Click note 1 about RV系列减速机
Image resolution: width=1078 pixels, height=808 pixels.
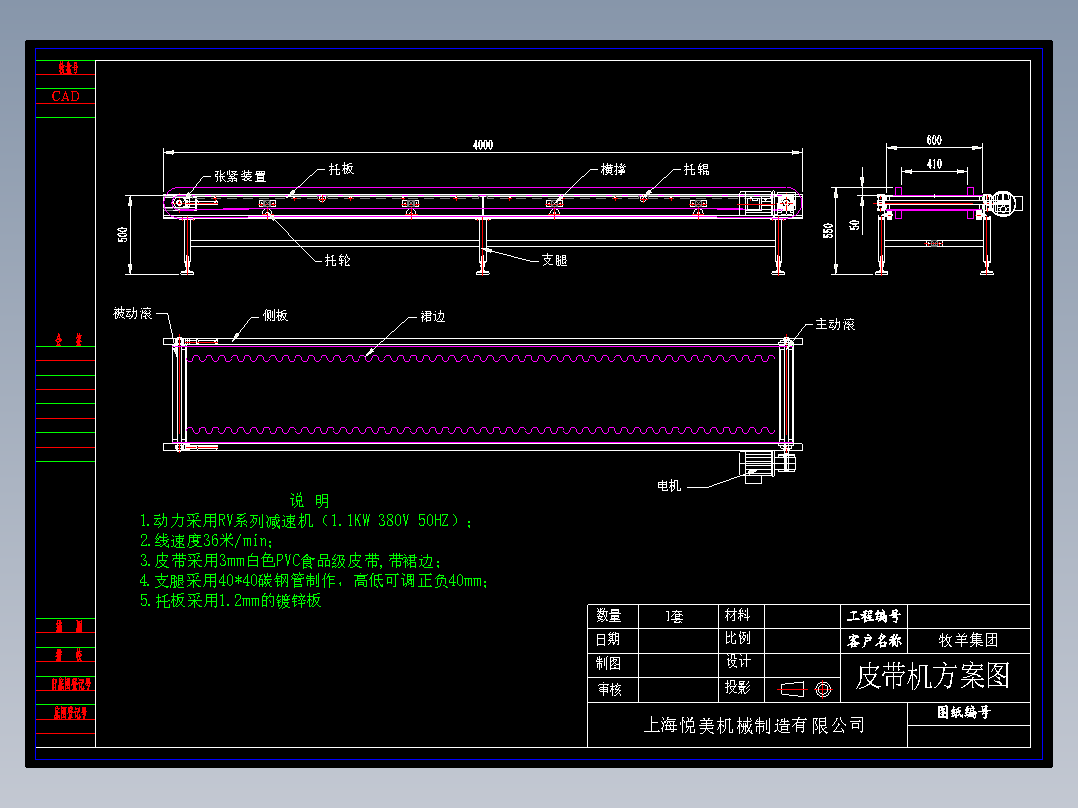coord(306,521)
